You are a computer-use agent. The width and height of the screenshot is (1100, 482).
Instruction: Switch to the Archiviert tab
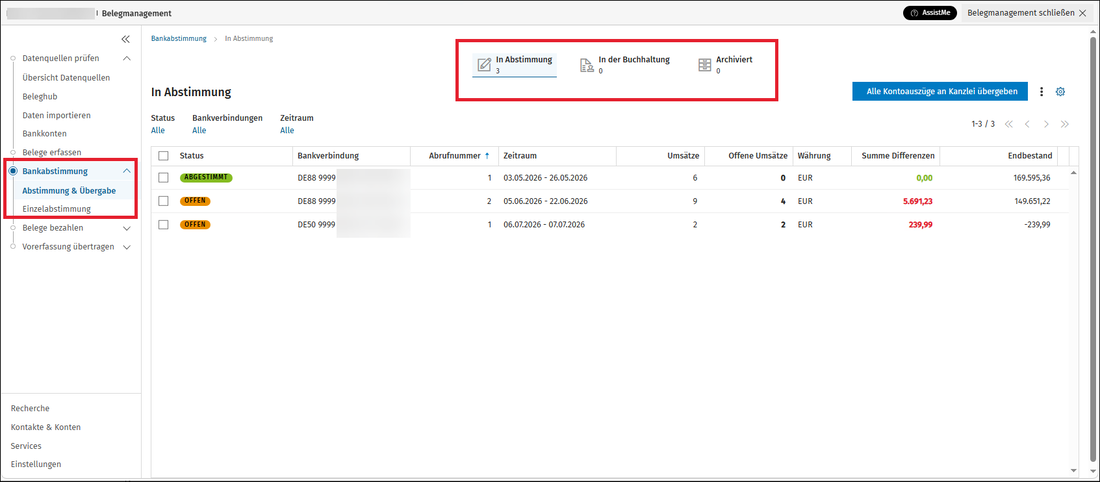point(725,65)
